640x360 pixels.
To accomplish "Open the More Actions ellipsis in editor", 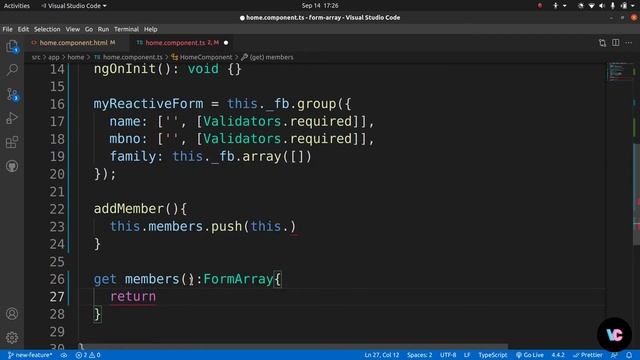I will point(629,43).
